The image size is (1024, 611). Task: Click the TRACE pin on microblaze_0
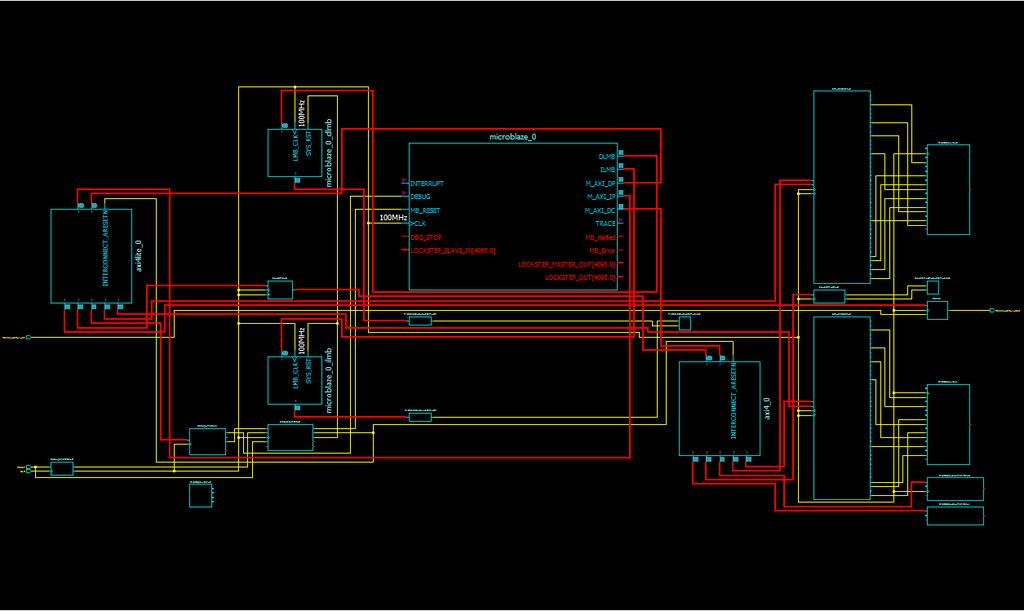[605, 223]
